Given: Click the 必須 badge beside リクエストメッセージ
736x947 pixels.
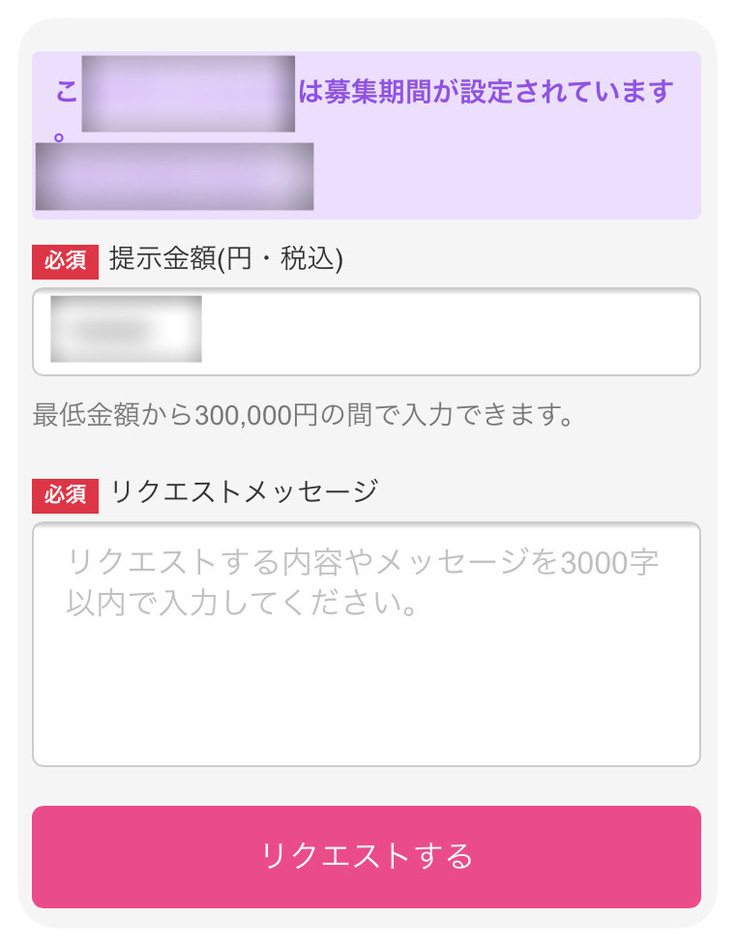Looking at the screenshot, I should [x=65, y=494].
